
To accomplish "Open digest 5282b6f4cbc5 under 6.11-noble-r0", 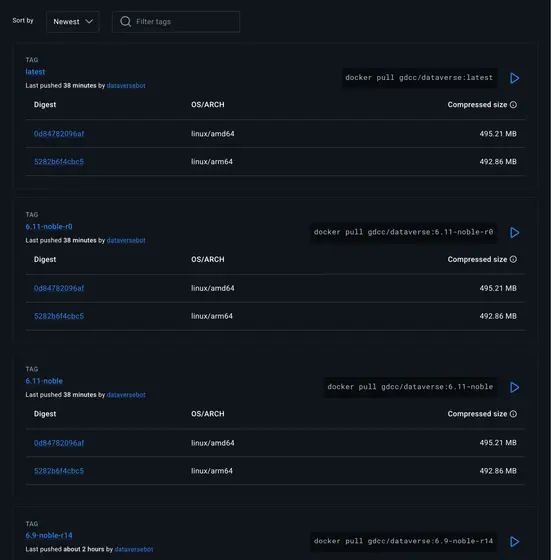I will [x=59, y=316].
